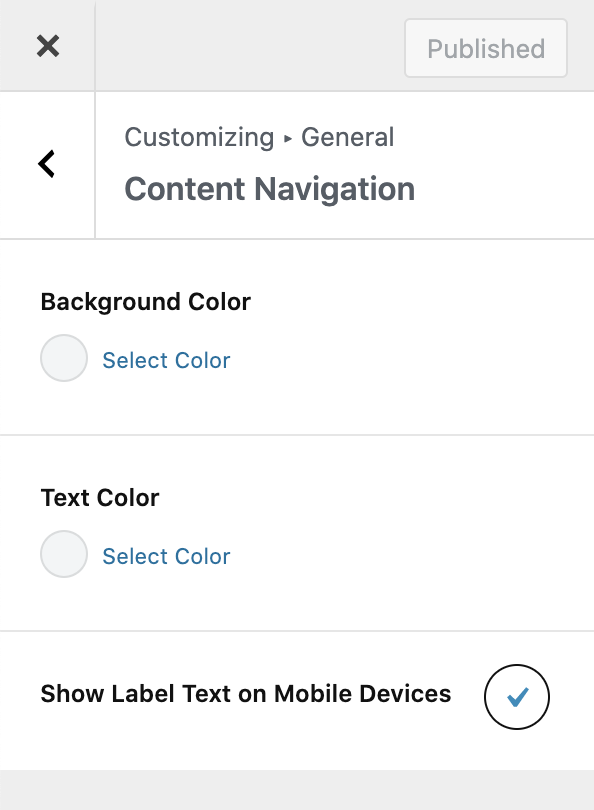Image resolution: width=594 pixels, height=810 pixels.
Task: Click the Content Navigation heading
Action: (x=268, y=189)
